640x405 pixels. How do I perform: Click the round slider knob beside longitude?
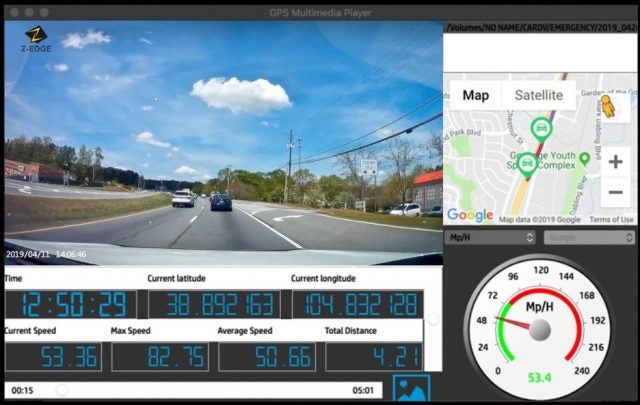(x=433, y=319)
